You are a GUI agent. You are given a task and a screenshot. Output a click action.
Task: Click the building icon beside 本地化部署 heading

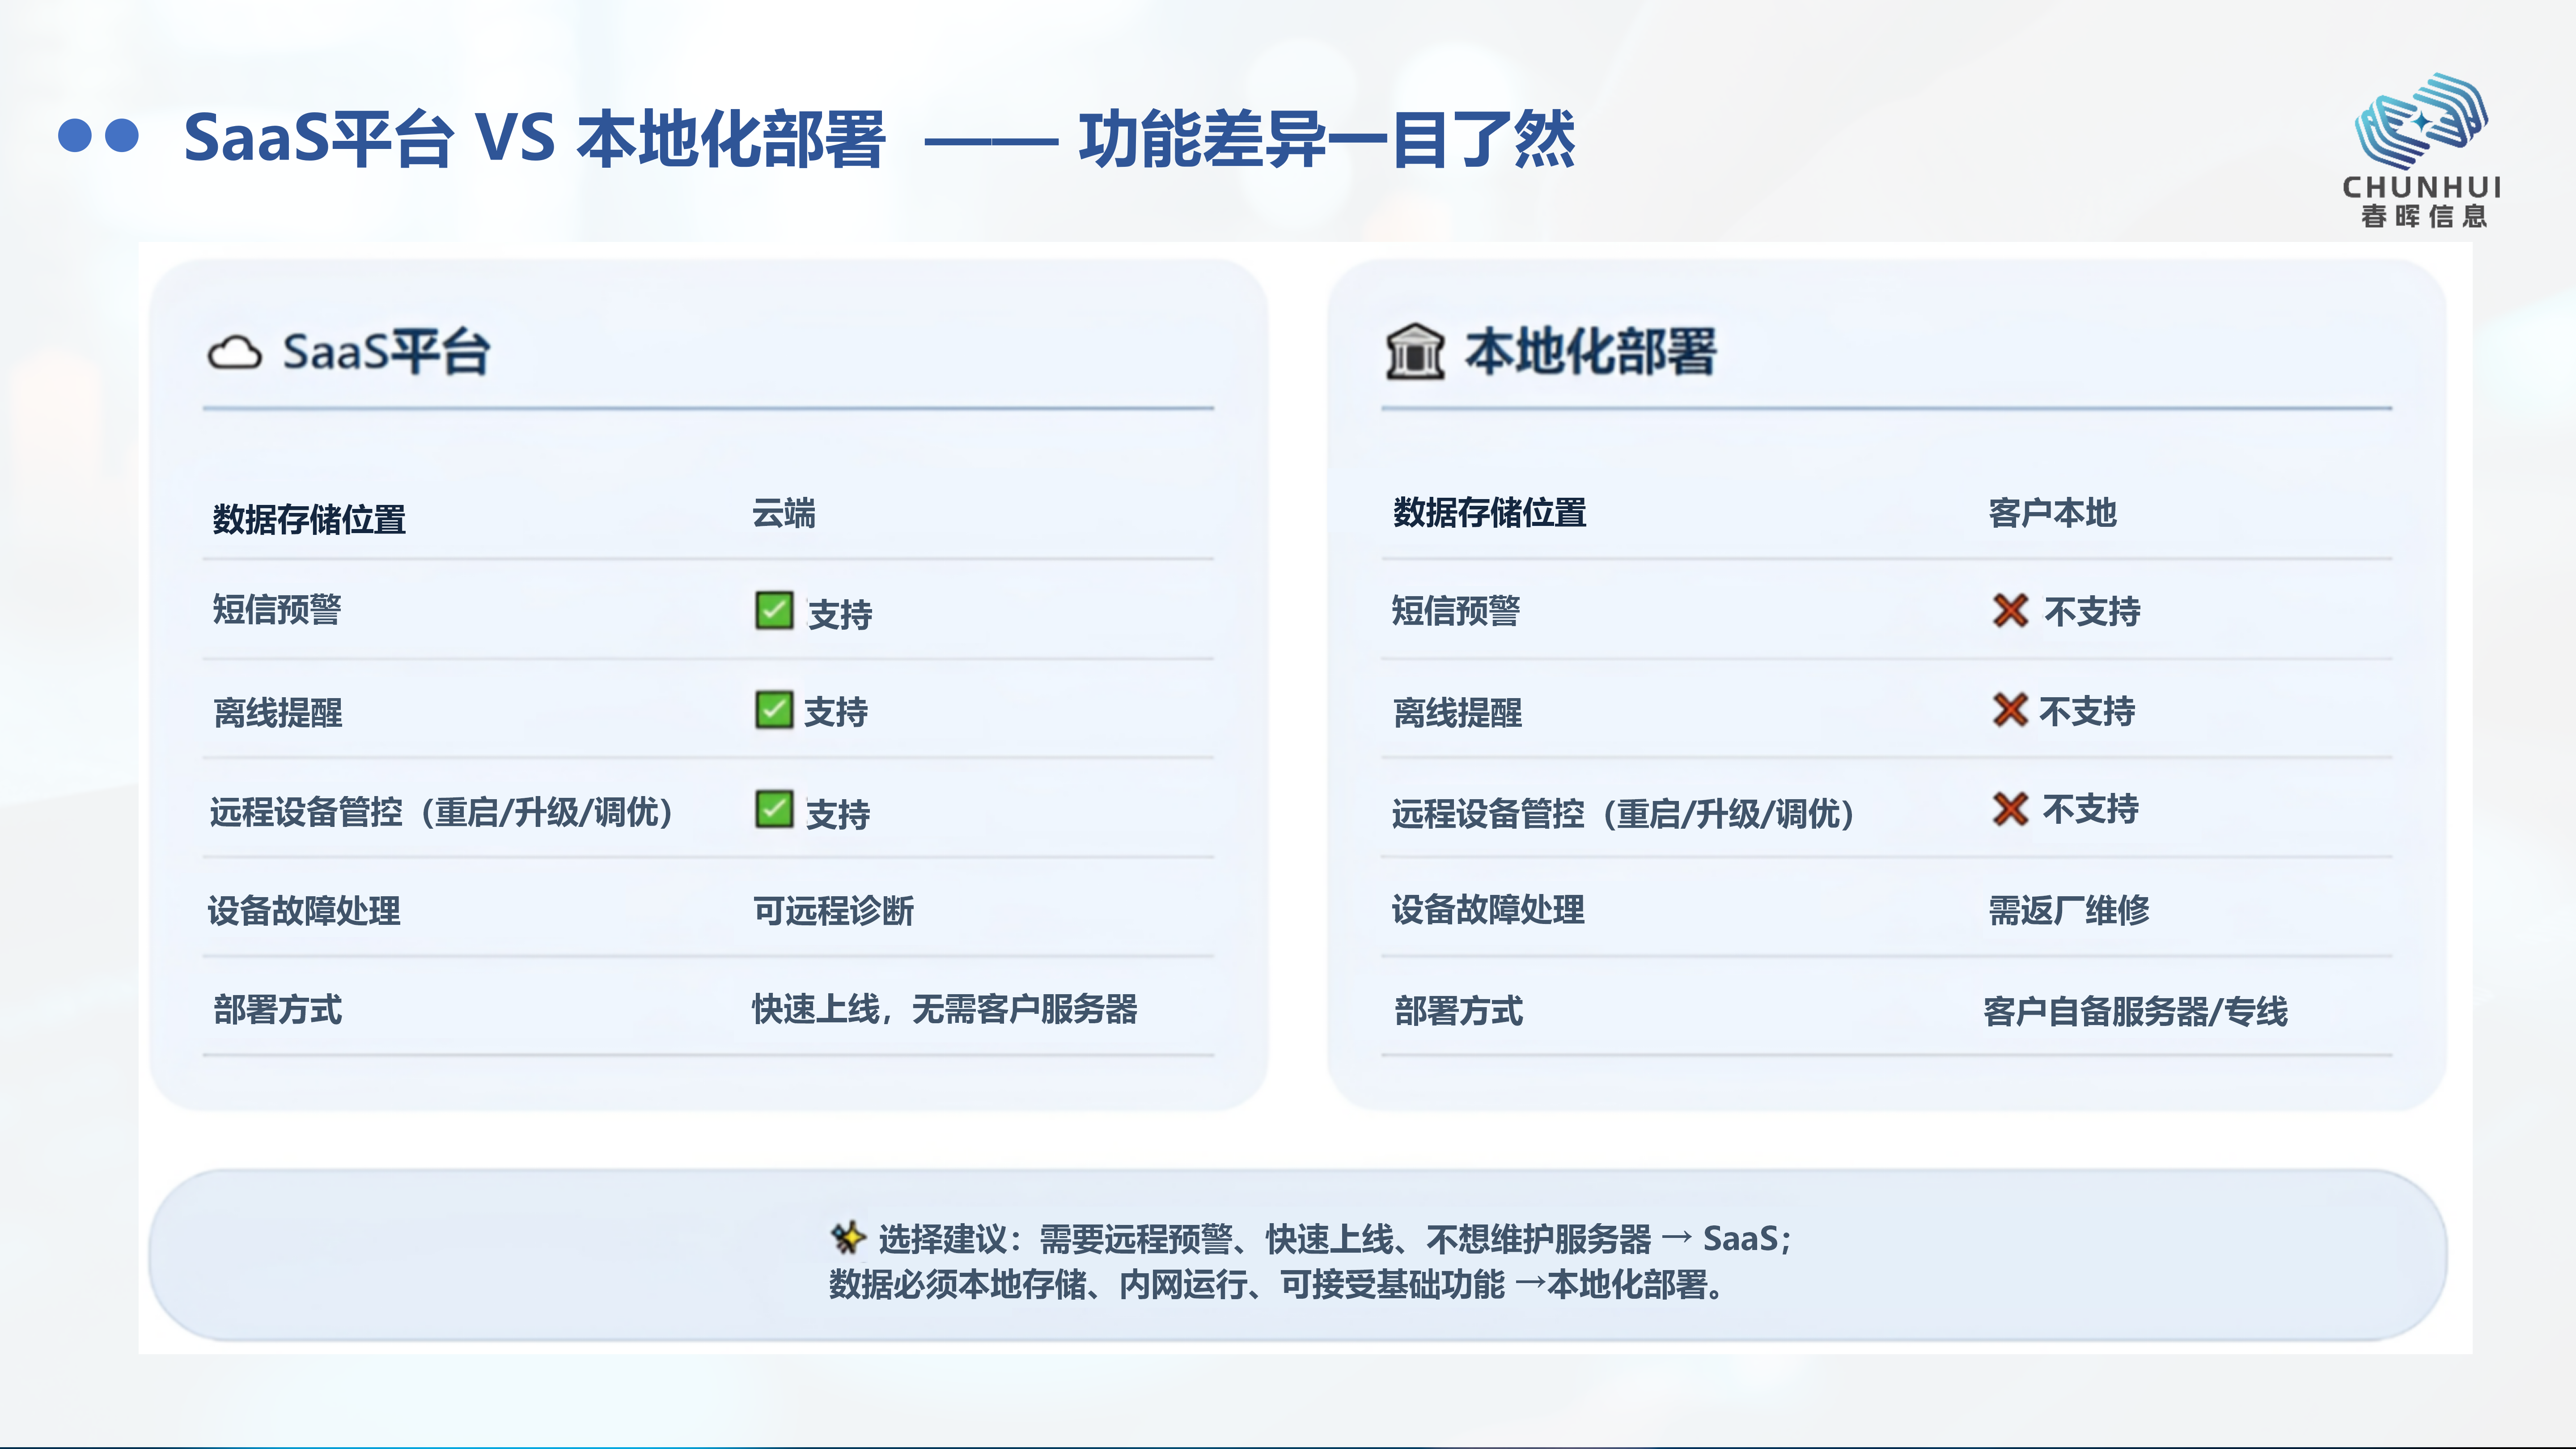coord(1415,352)
